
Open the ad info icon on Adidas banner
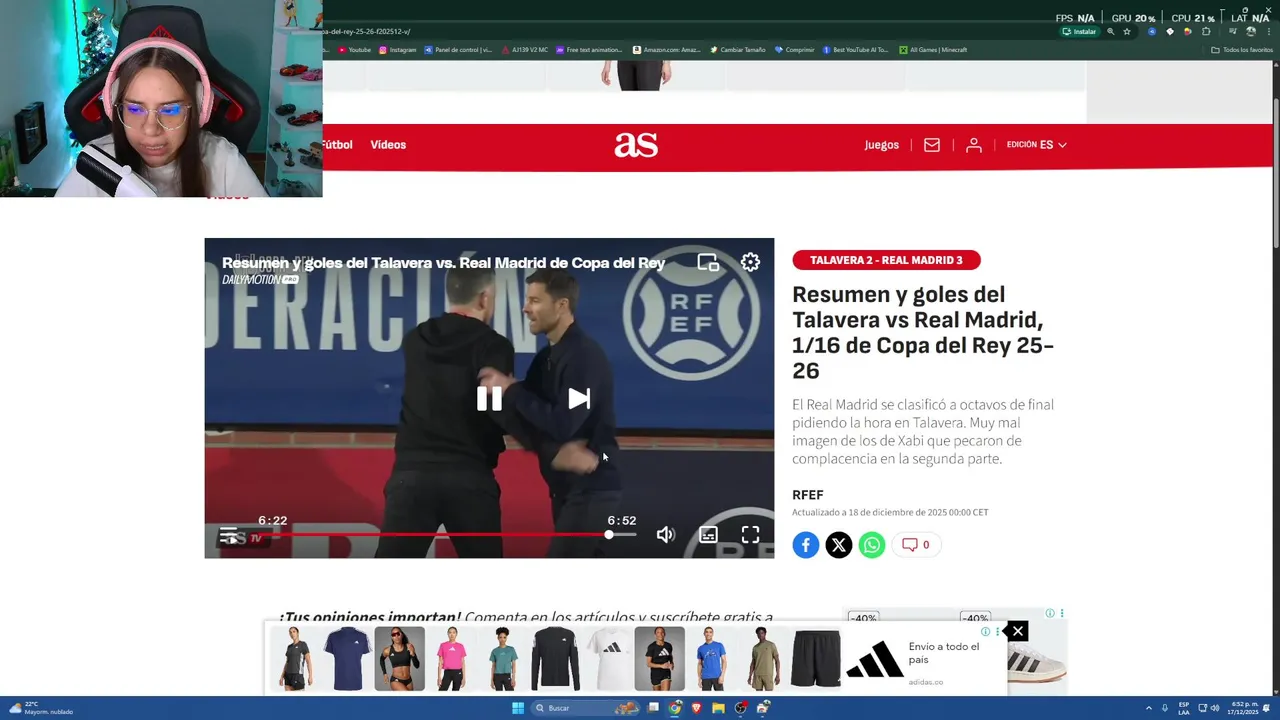pos(985,632)
